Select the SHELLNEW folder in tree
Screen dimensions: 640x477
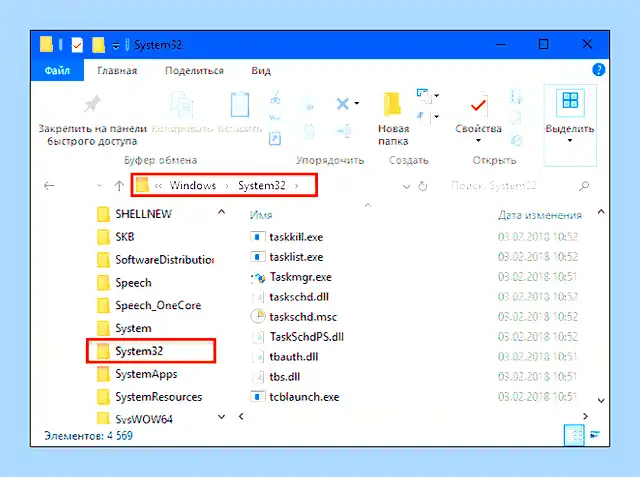click(135, 214)
